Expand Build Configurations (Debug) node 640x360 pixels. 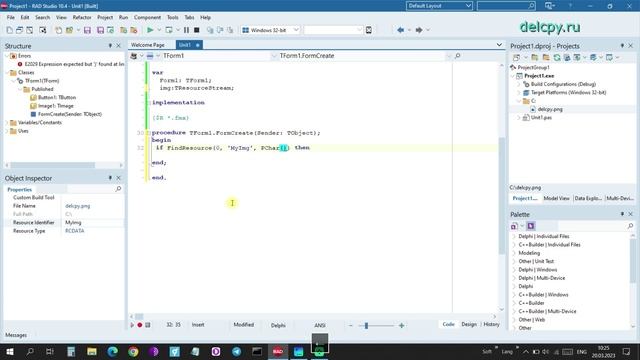pos(519,84)
